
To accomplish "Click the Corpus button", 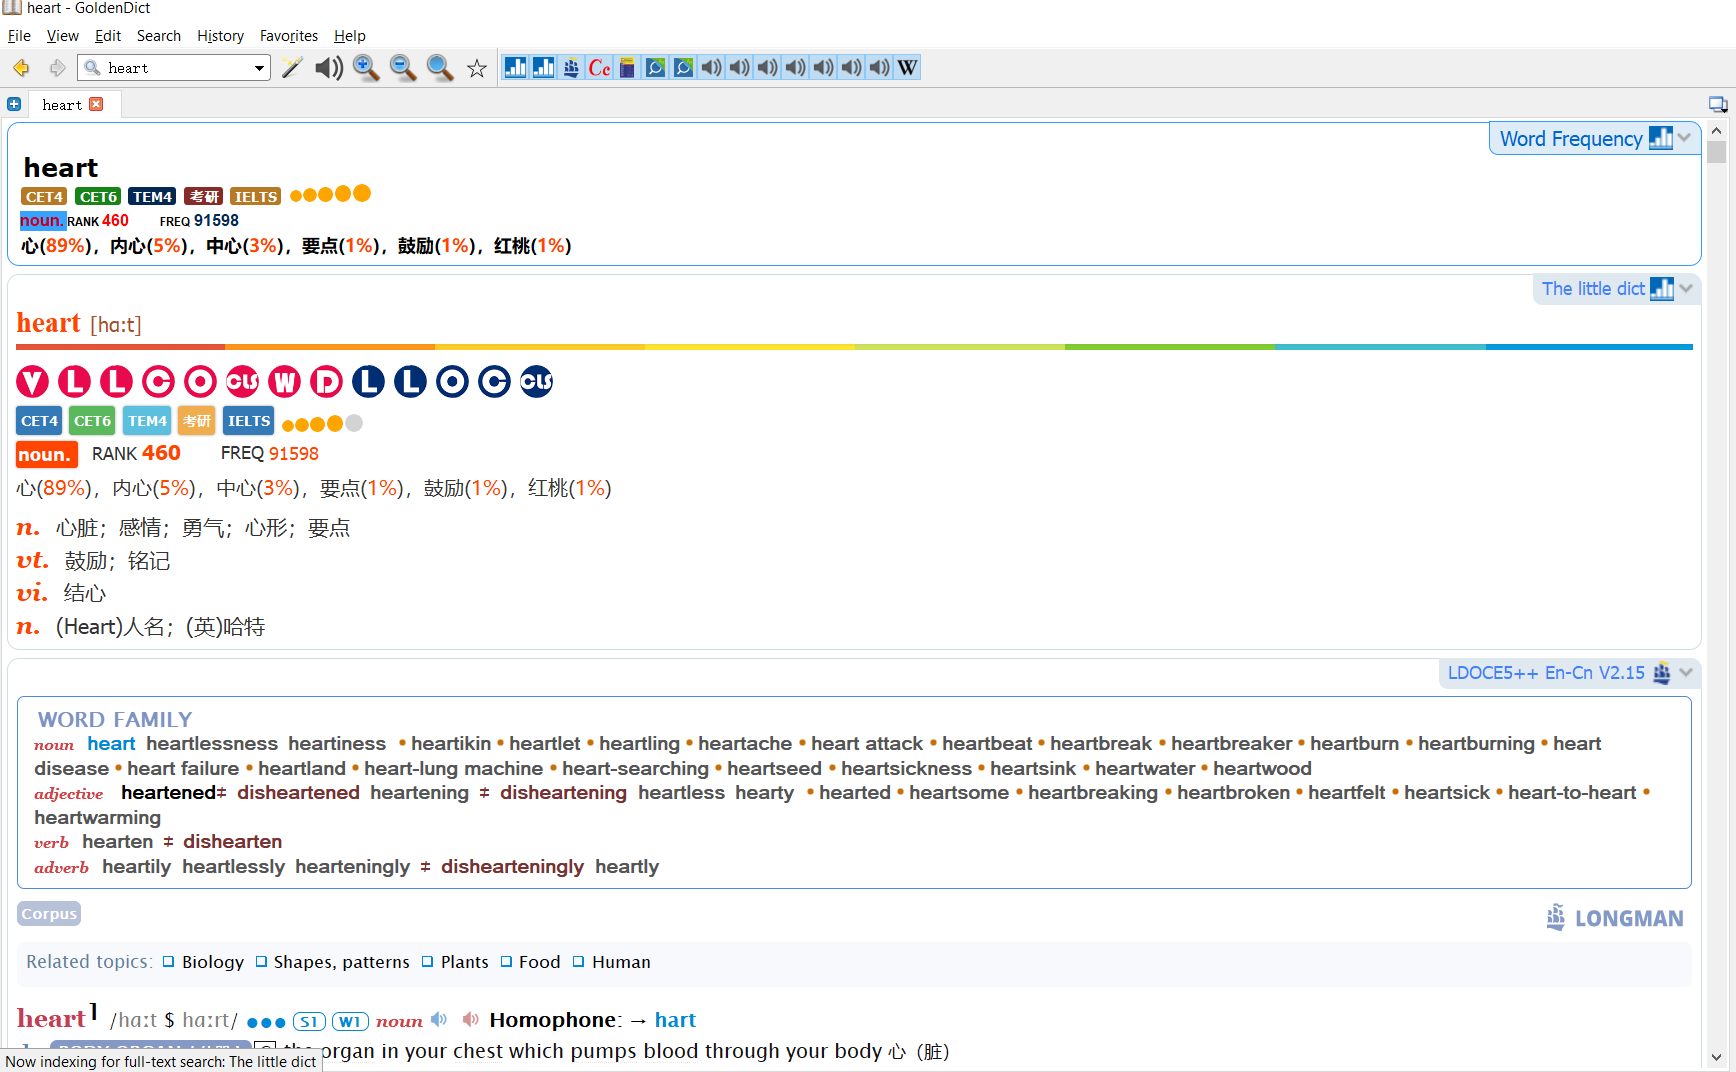I will [x=49, y=914].
